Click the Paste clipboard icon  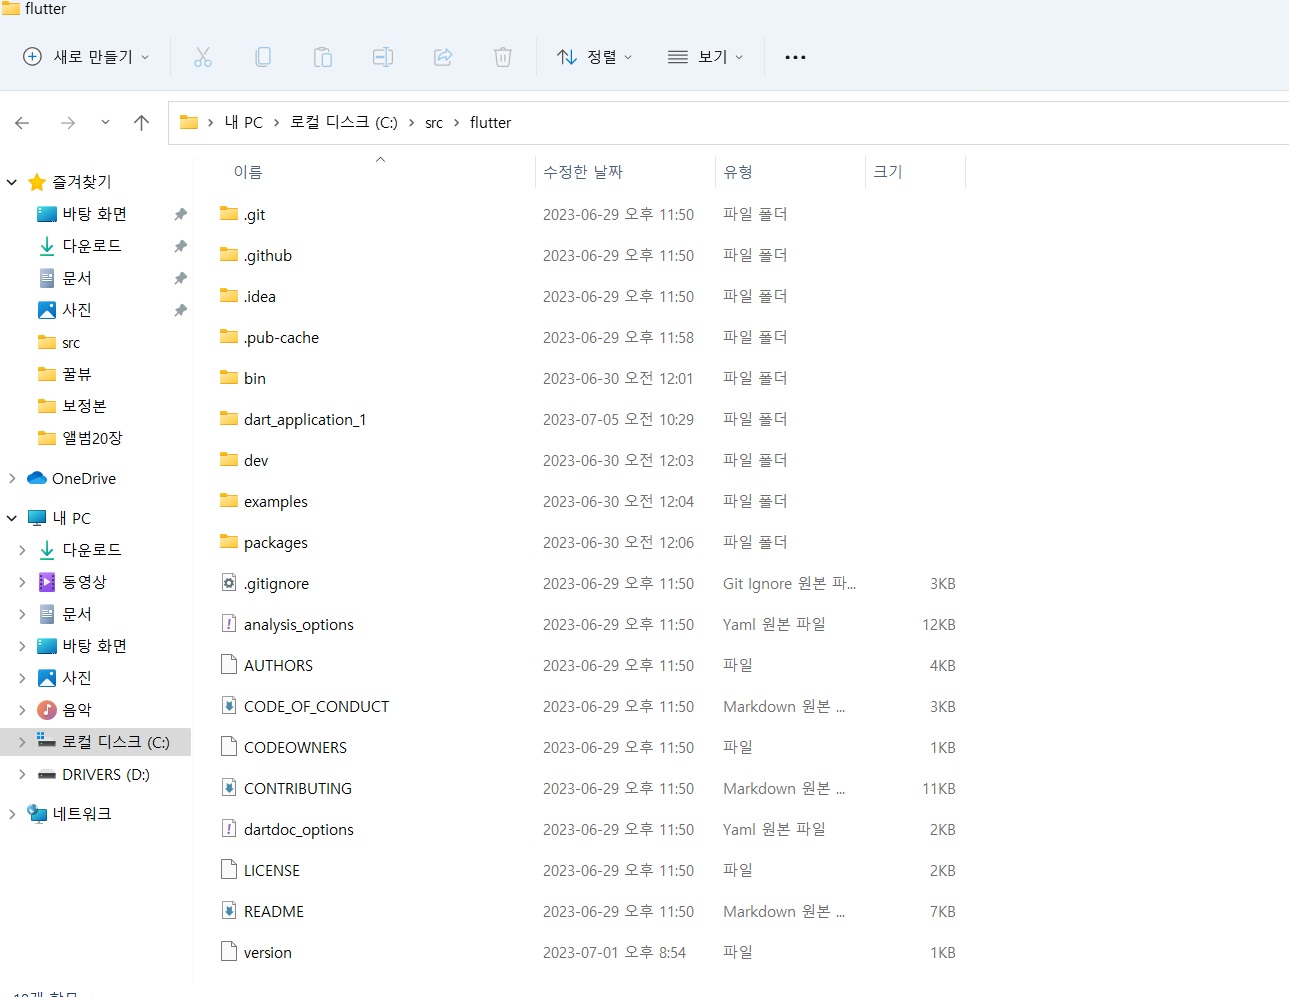coord(323,57)
